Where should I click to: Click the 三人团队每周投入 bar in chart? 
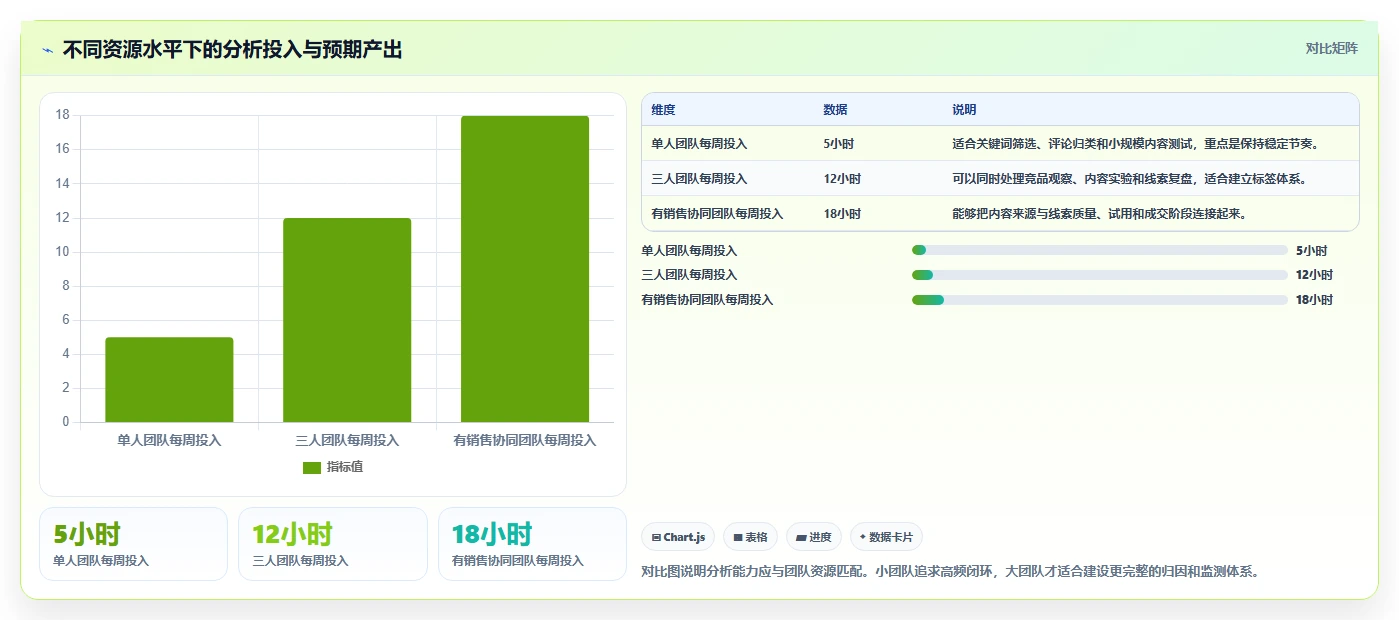click(x=347, y=320)
